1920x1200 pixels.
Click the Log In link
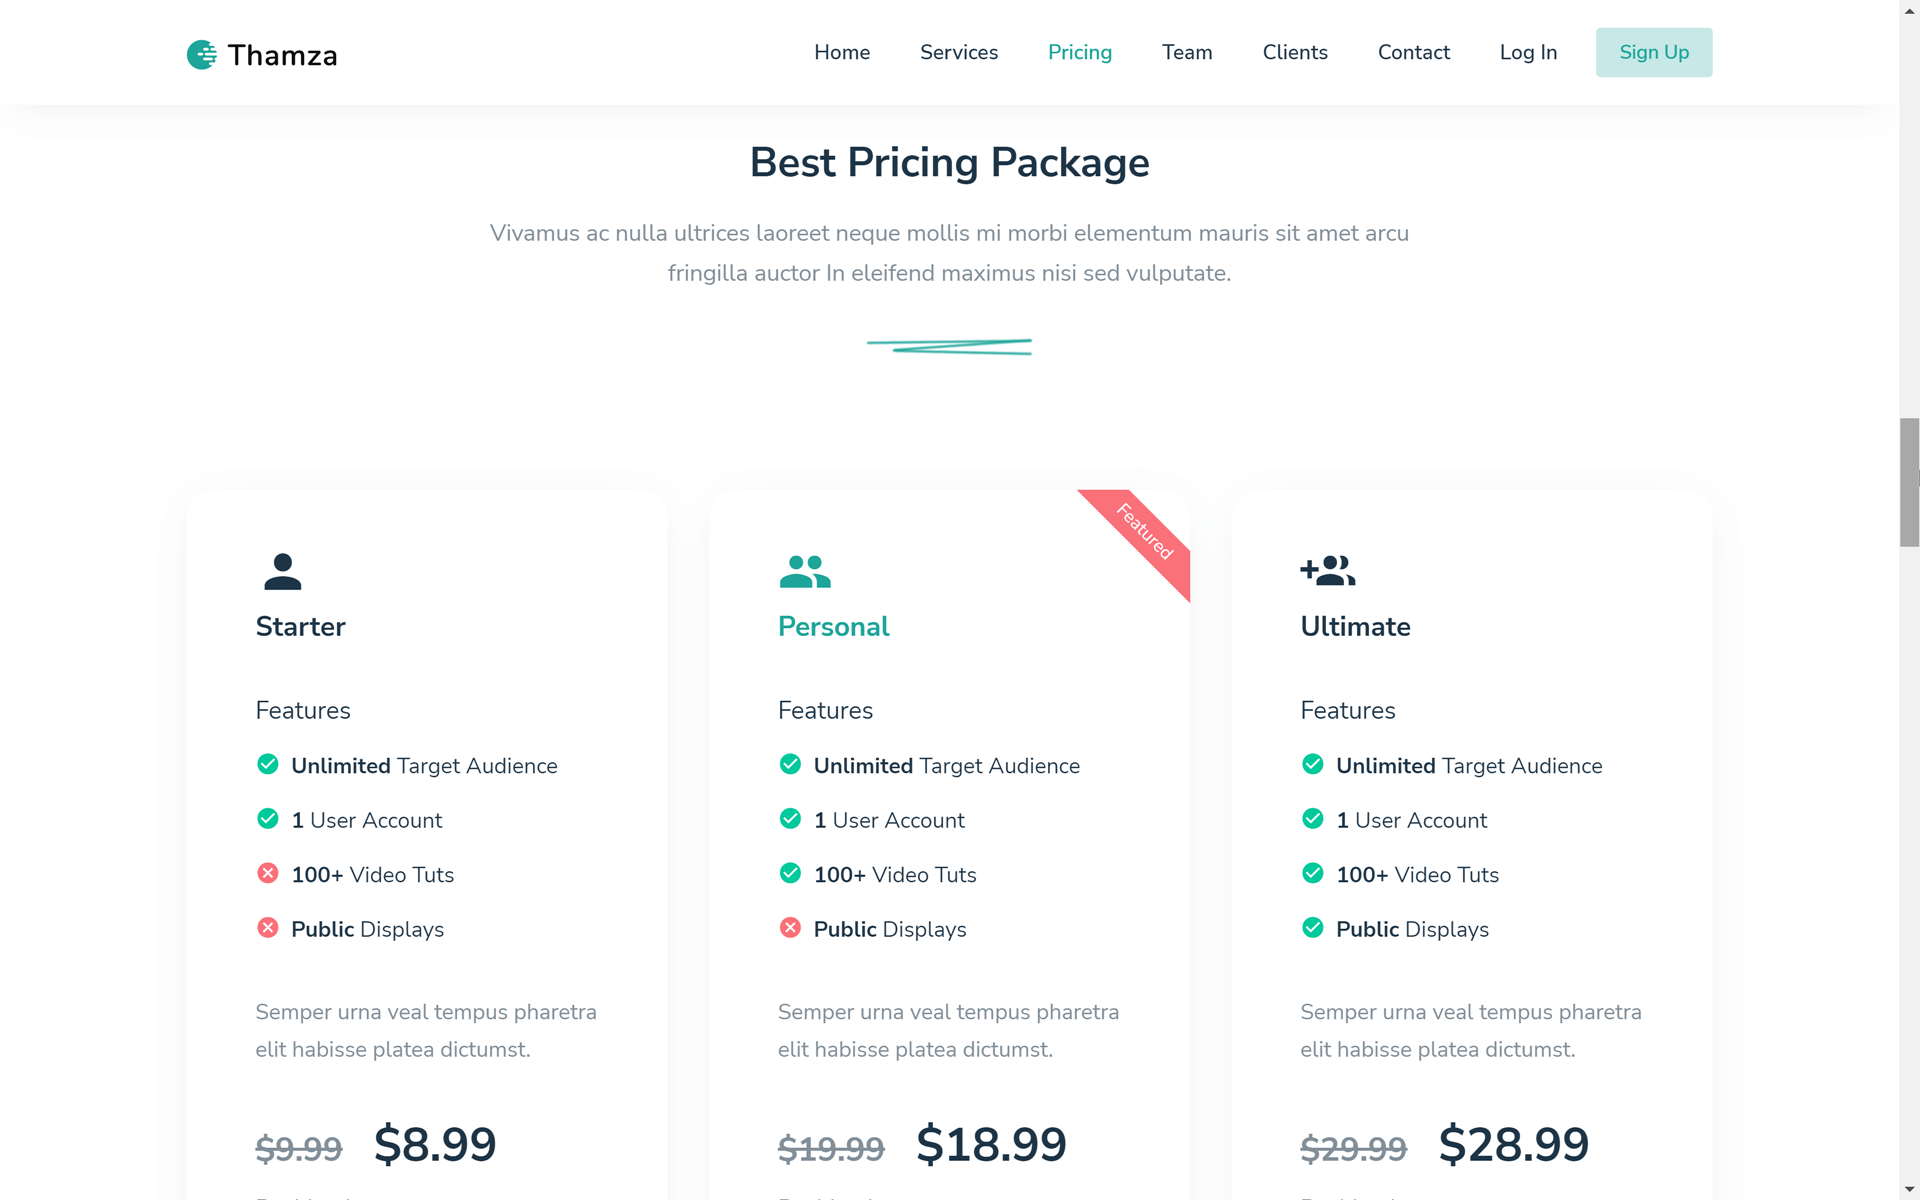point(1528,52)
